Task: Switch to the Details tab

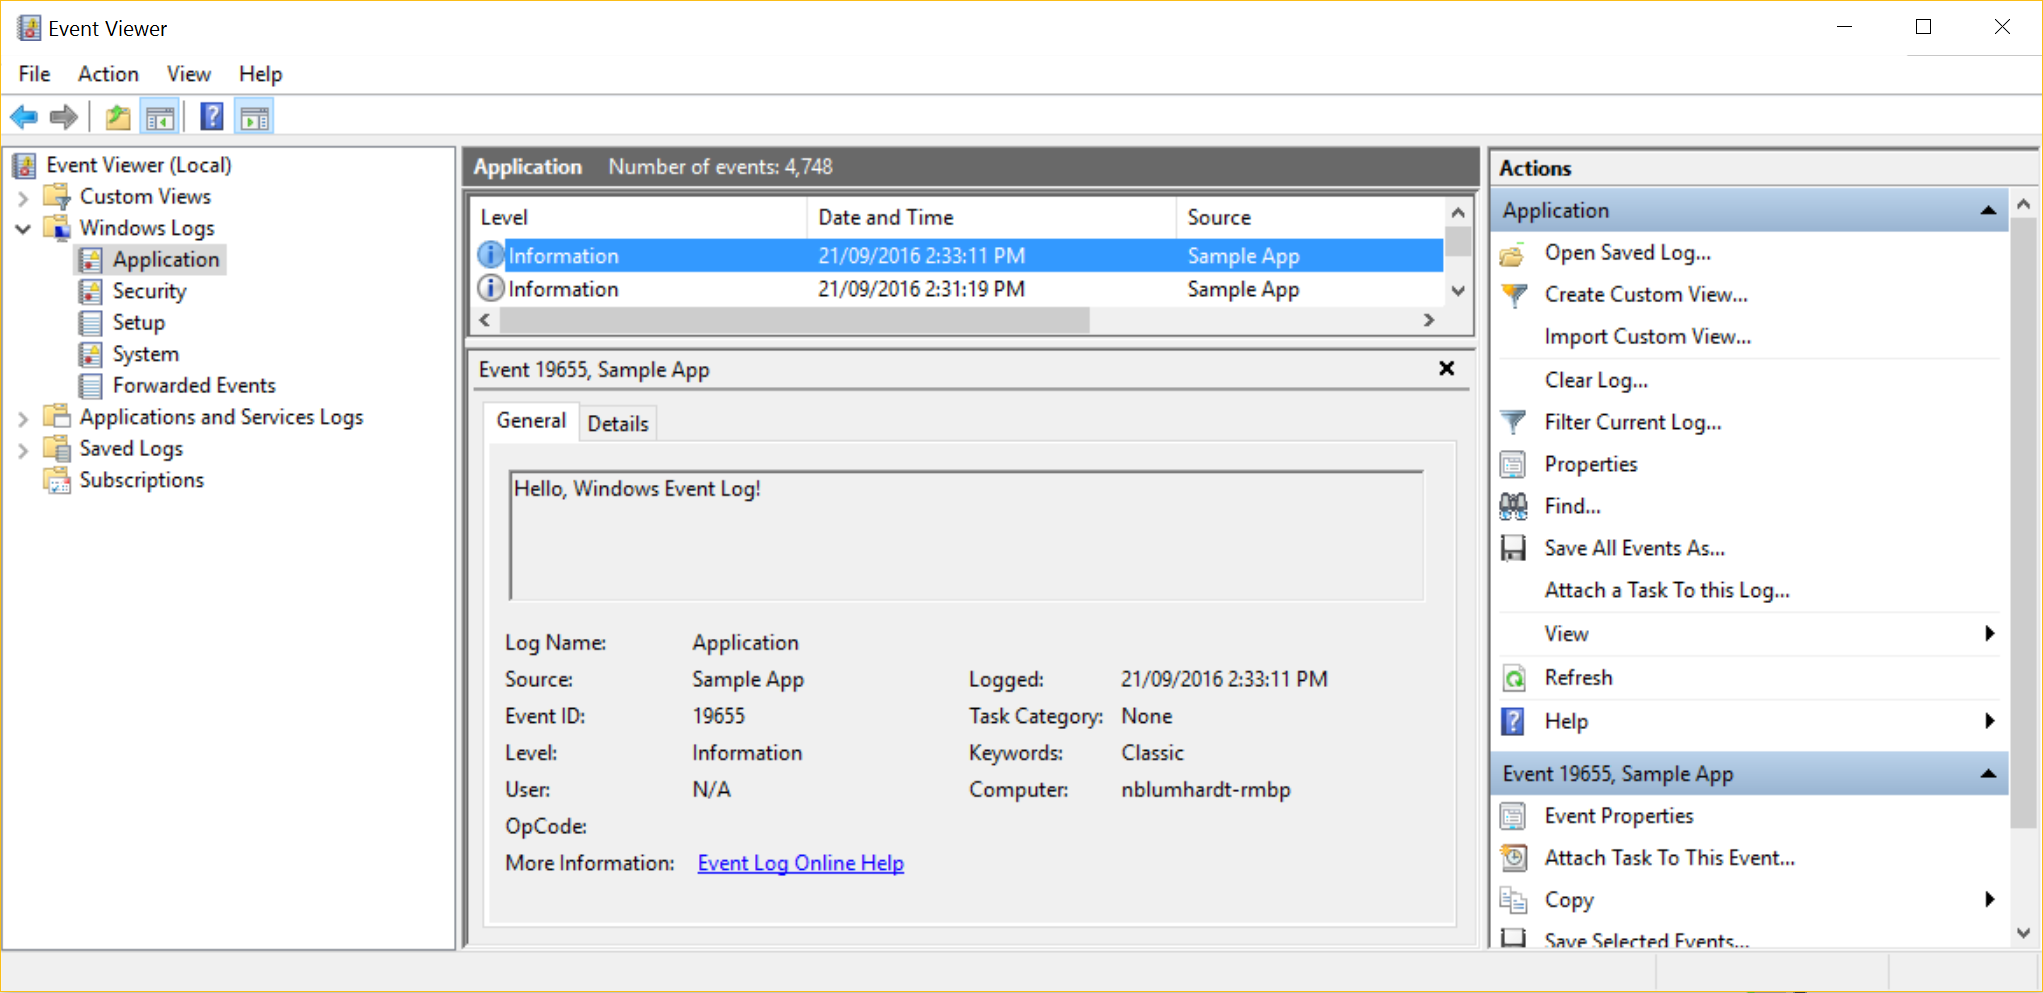Action: coord(618,424)
